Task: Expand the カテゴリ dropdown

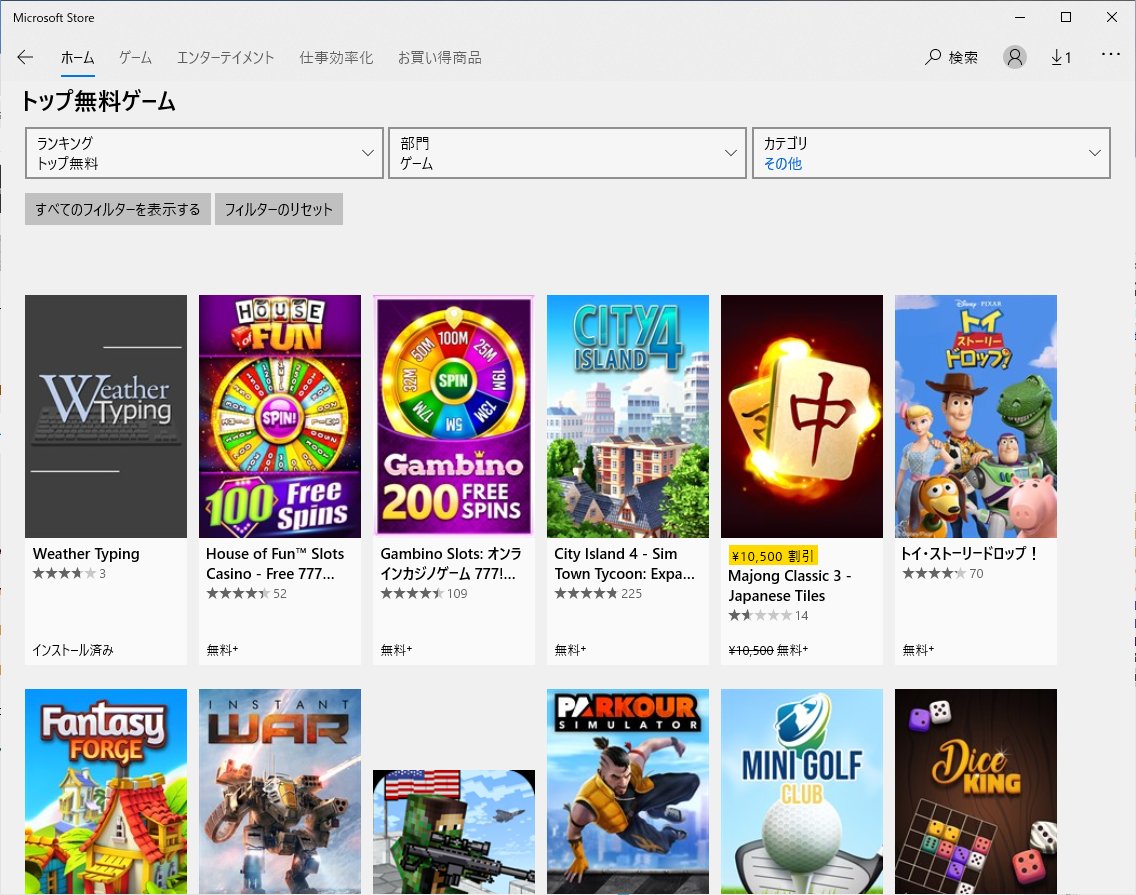Action: tap(931, 153)
